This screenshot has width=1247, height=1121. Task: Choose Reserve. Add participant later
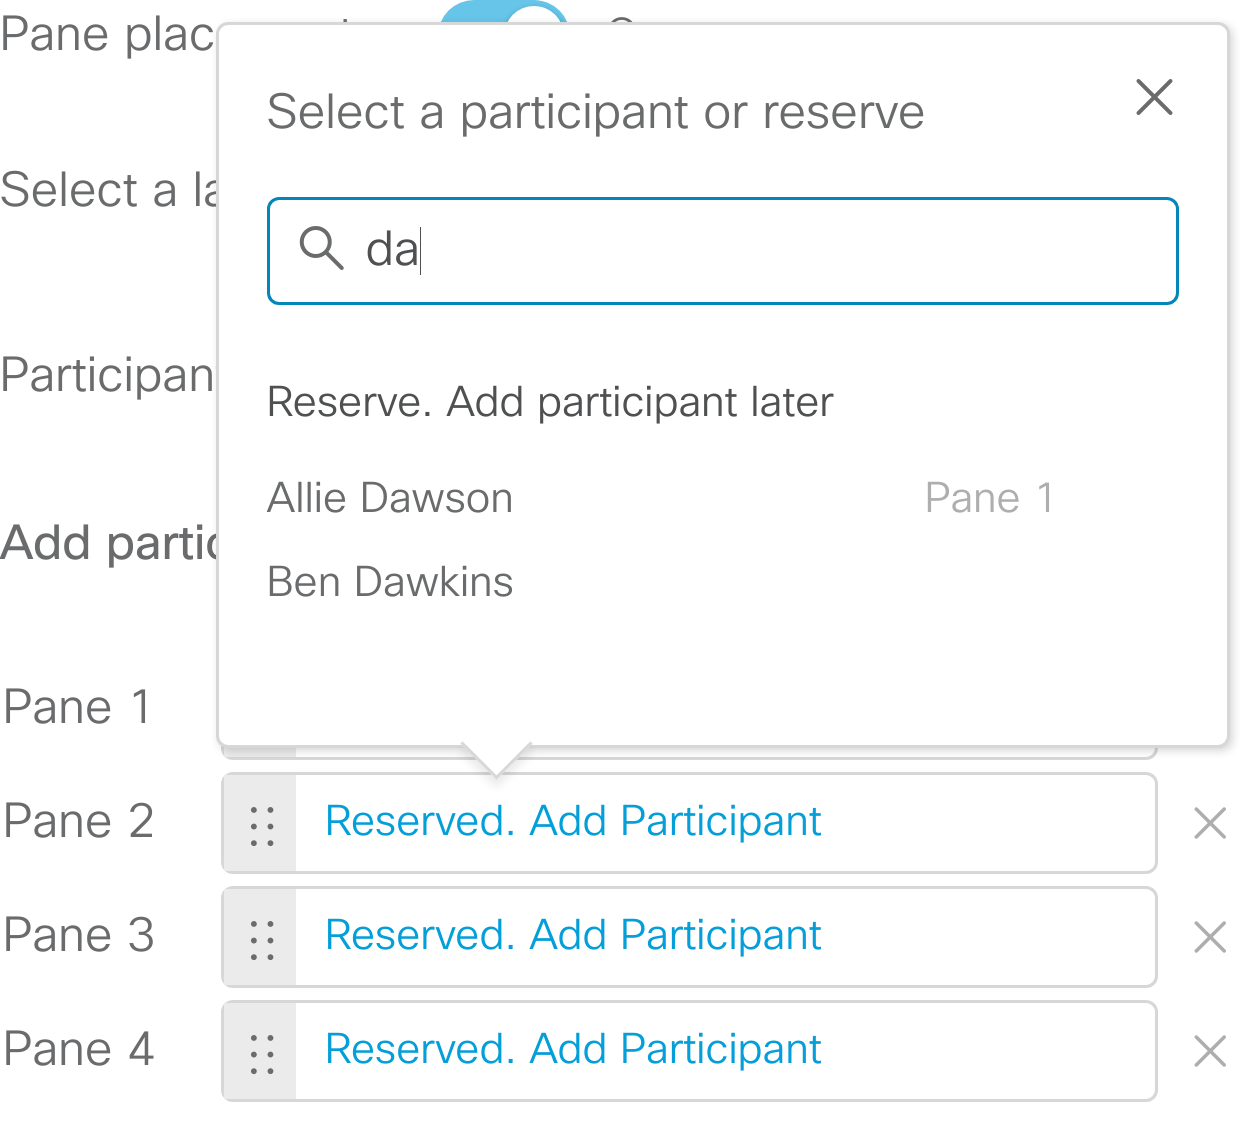[x=549, y=402]
